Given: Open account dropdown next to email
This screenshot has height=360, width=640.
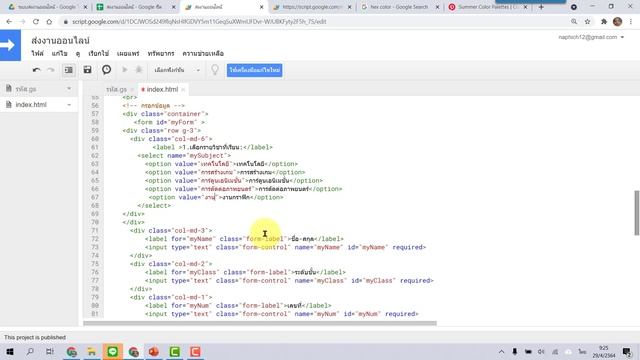Looking at the screenshot, I should tap(622, 37).
